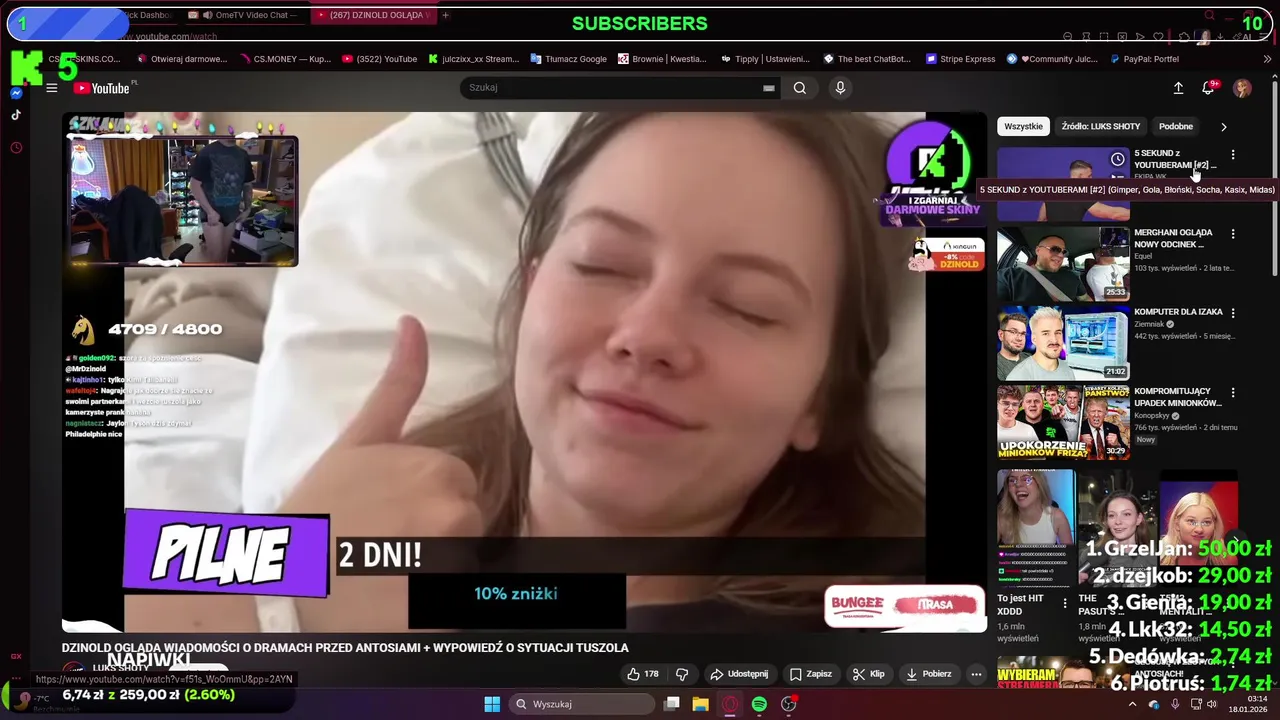Click the microphone icon in system tray
Image resolution: width=1280 pixels, height=720 pixels.
[x=1175, y=704]
